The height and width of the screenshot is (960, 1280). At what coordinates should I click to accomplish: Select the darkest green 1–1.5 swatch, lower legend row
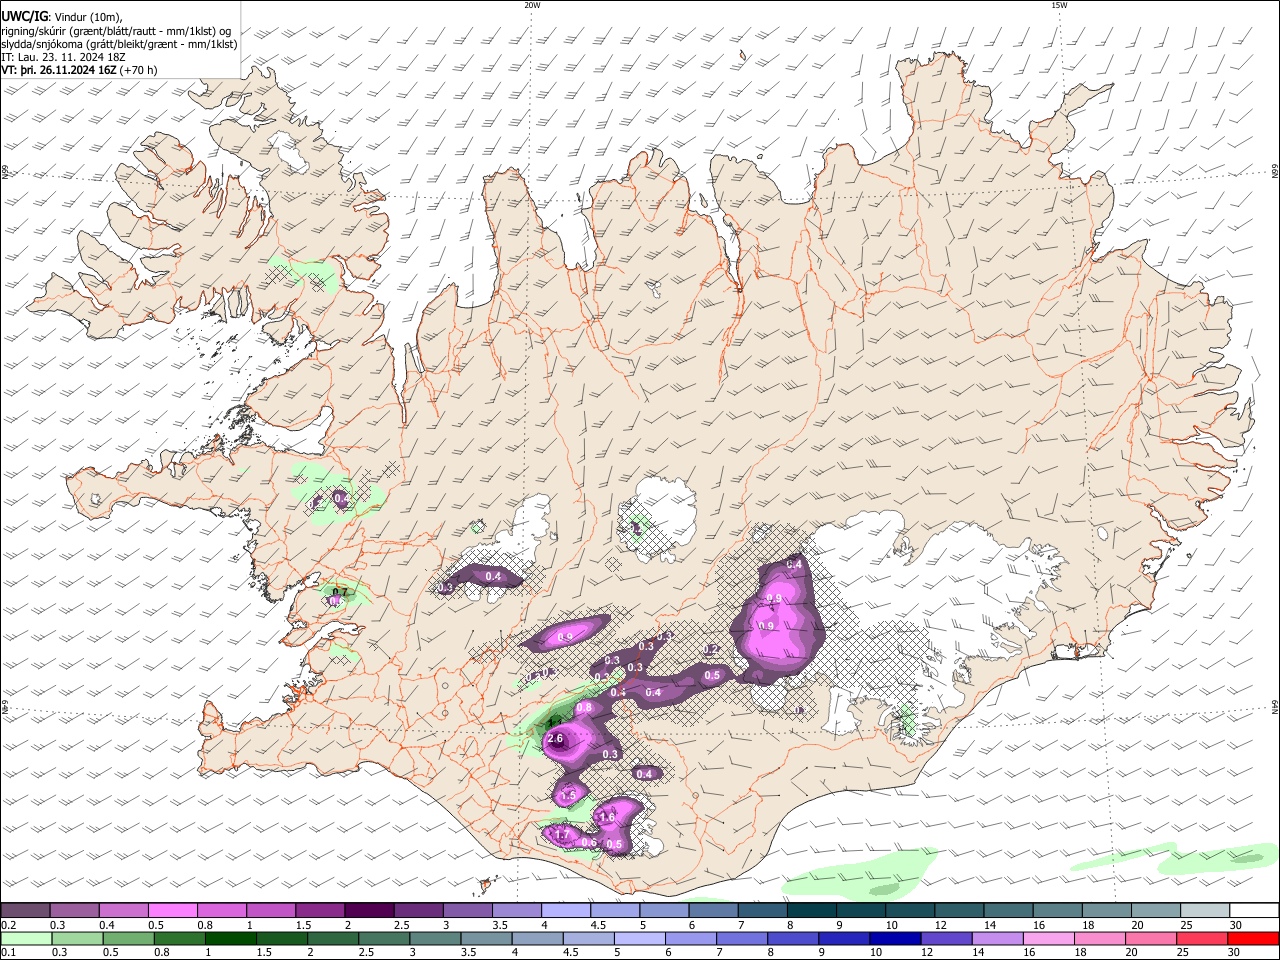point(230,938)
